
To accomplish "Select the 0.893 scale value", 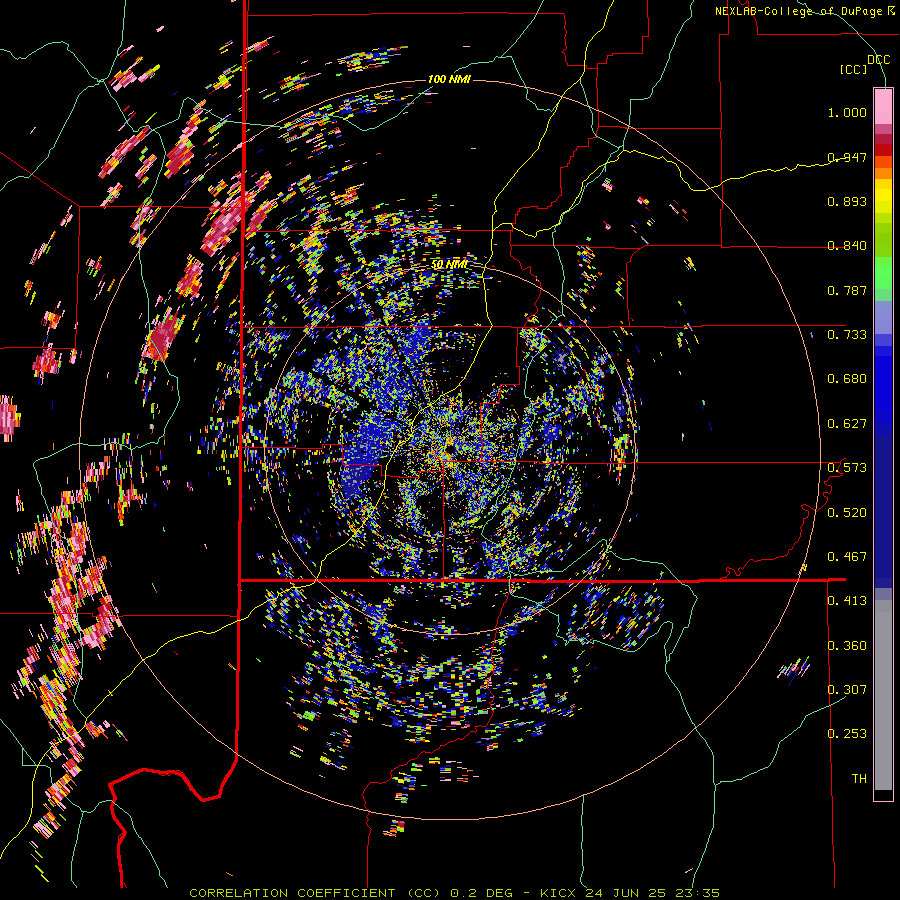I will point(847,201).
